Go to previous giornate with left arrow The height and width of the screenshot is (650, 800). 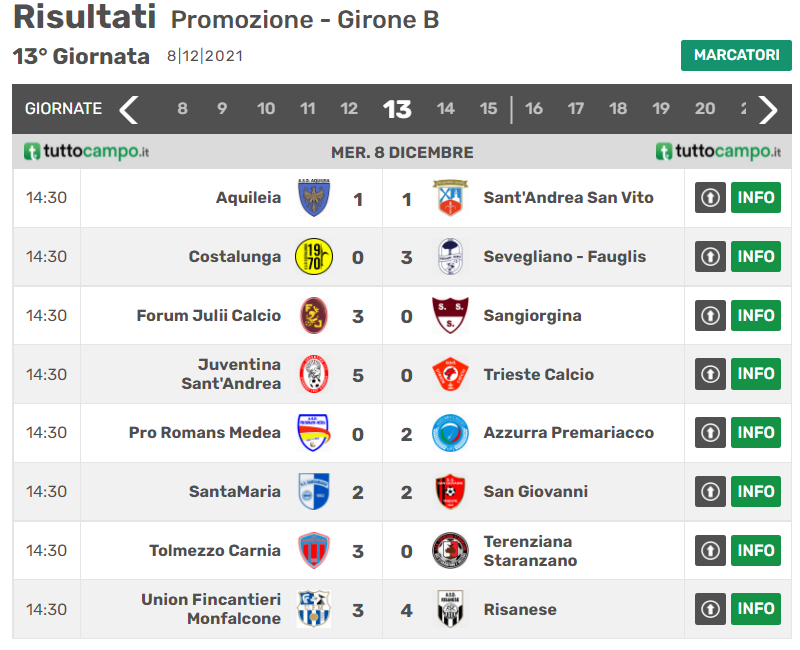[x=129, y=109]
